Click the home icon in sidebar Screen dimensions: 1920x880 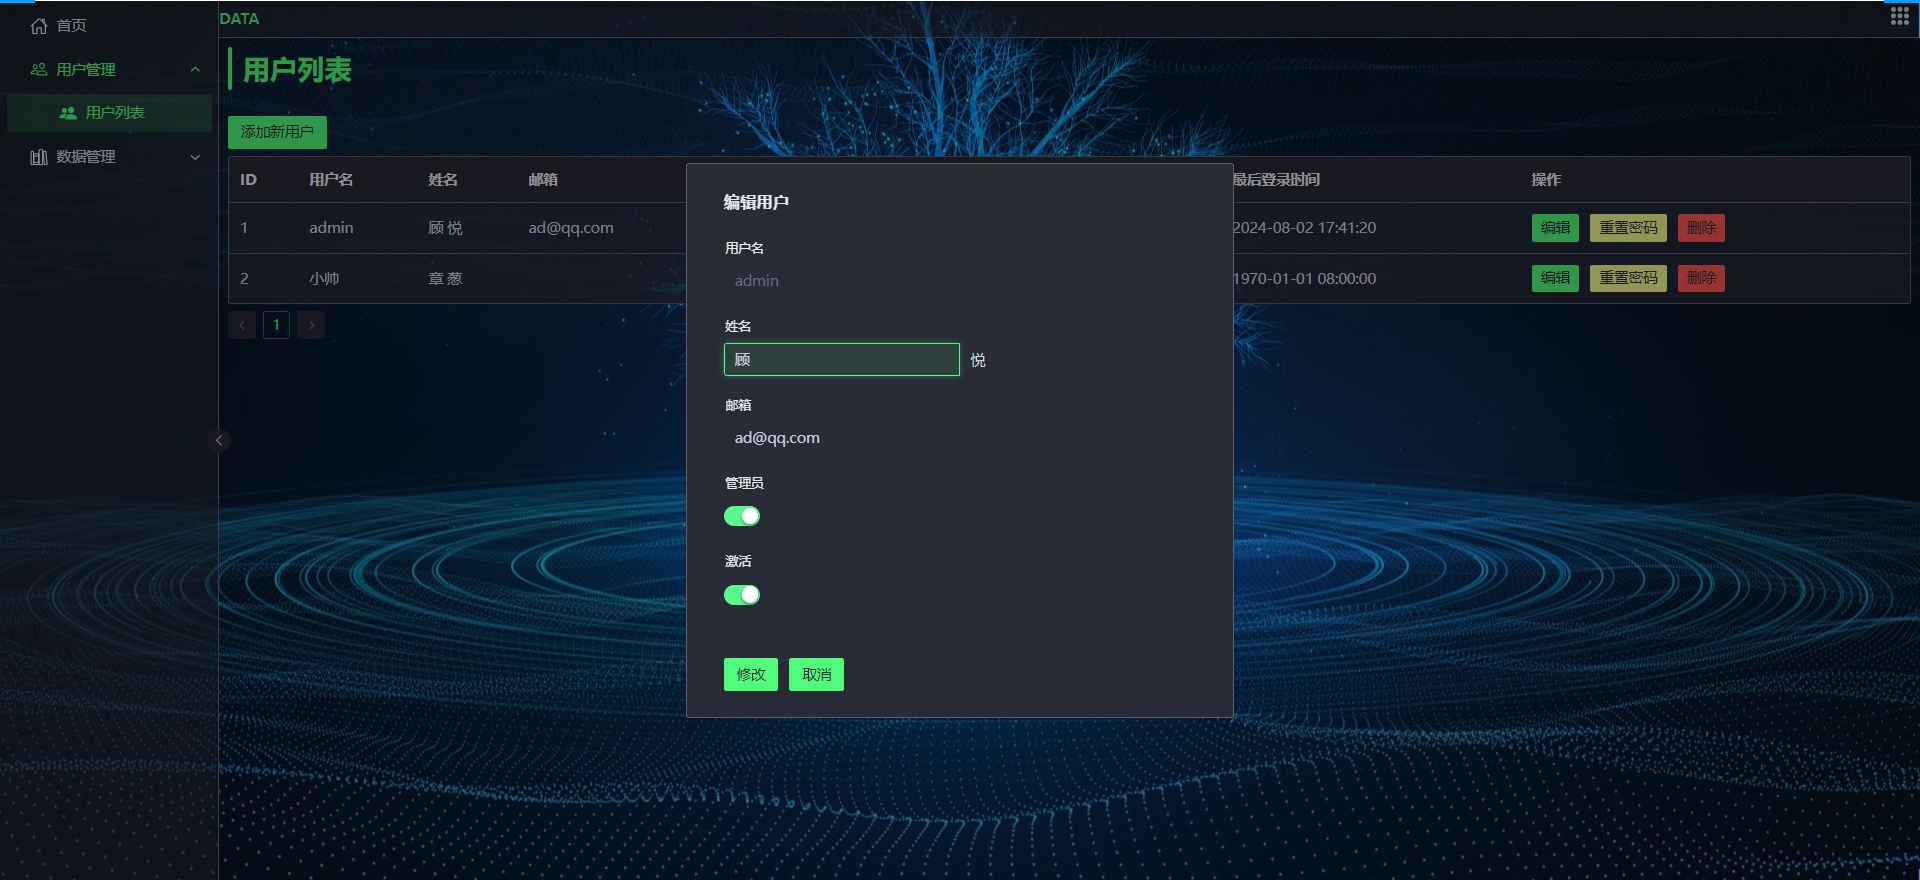coord(39,26)
